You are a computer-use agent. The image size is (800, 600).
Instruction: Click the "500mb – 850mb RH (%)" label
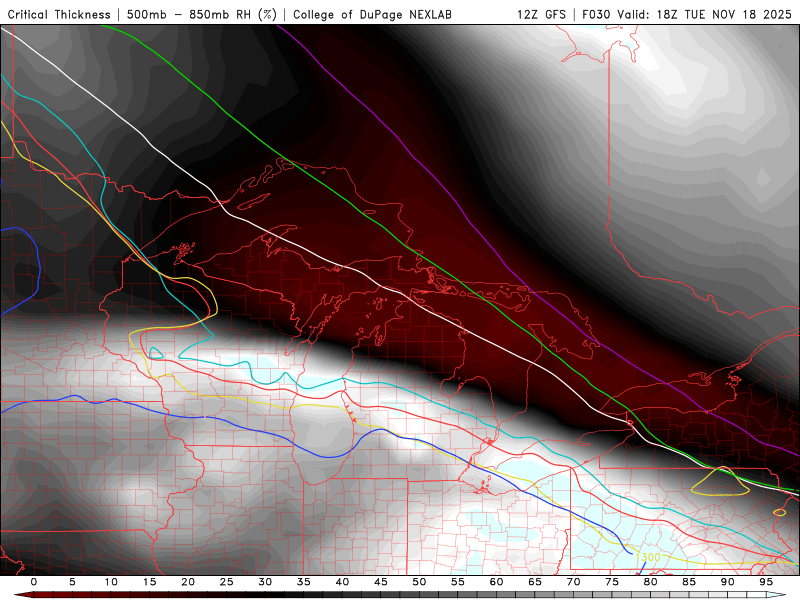[x=202, y=14]
